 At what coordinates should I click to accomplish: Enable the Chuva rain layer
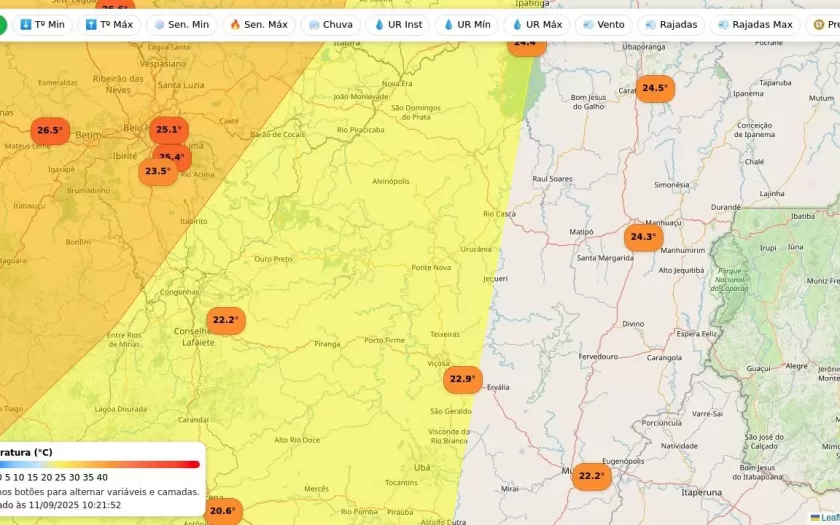click(330, 24)
